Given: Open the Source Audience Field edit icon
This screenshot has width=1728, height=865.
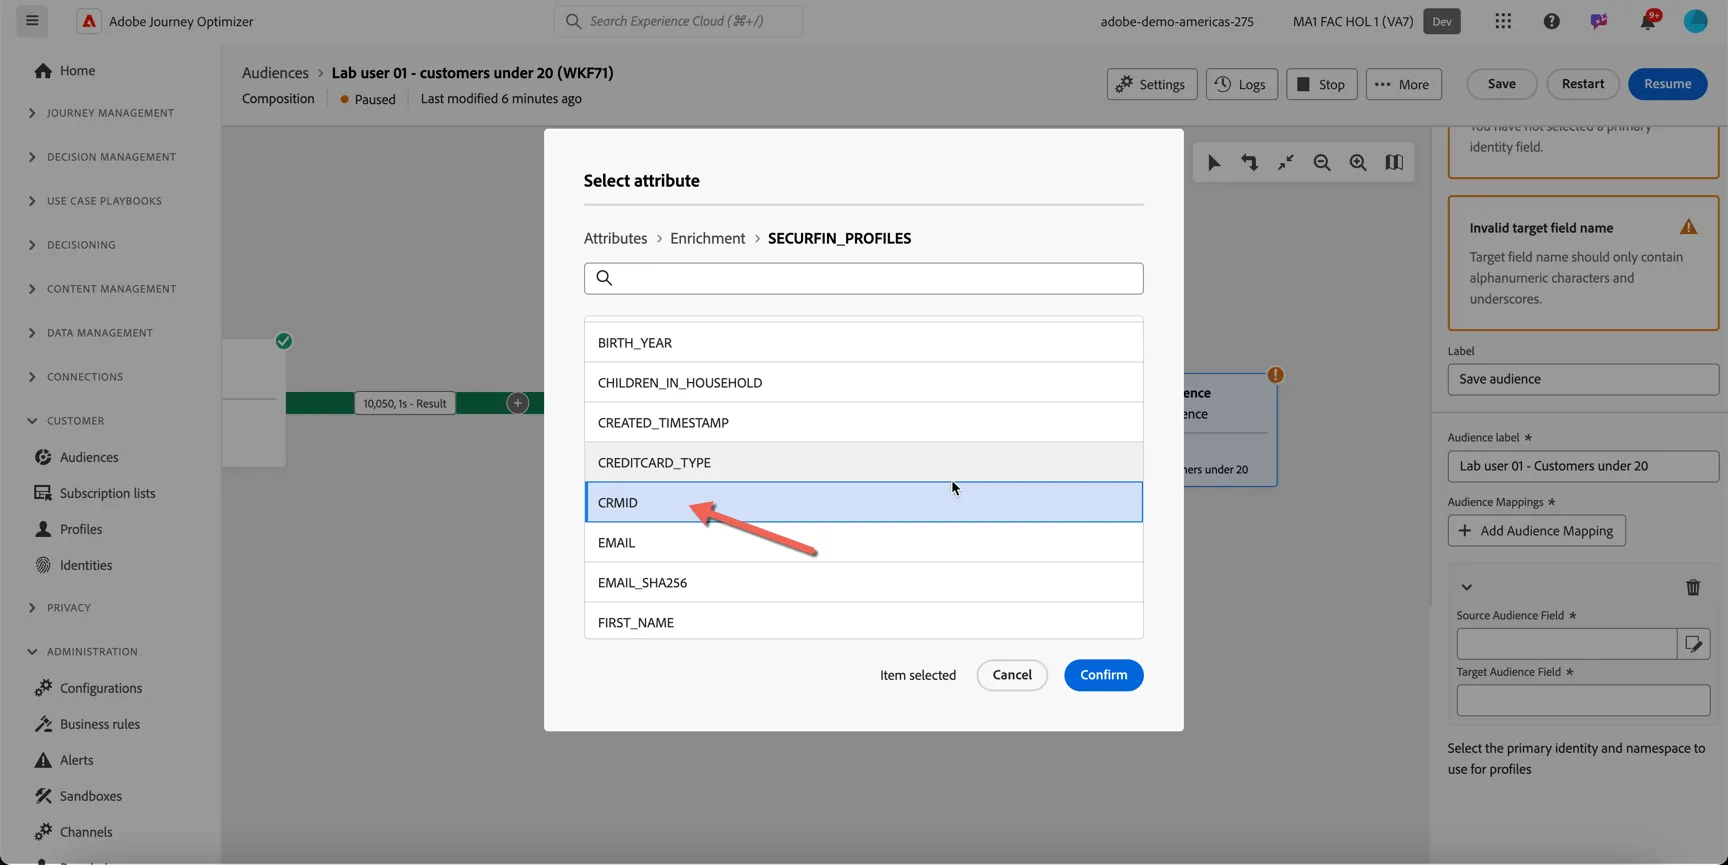Looking at the screenshot, I should tap(1694, 644).
